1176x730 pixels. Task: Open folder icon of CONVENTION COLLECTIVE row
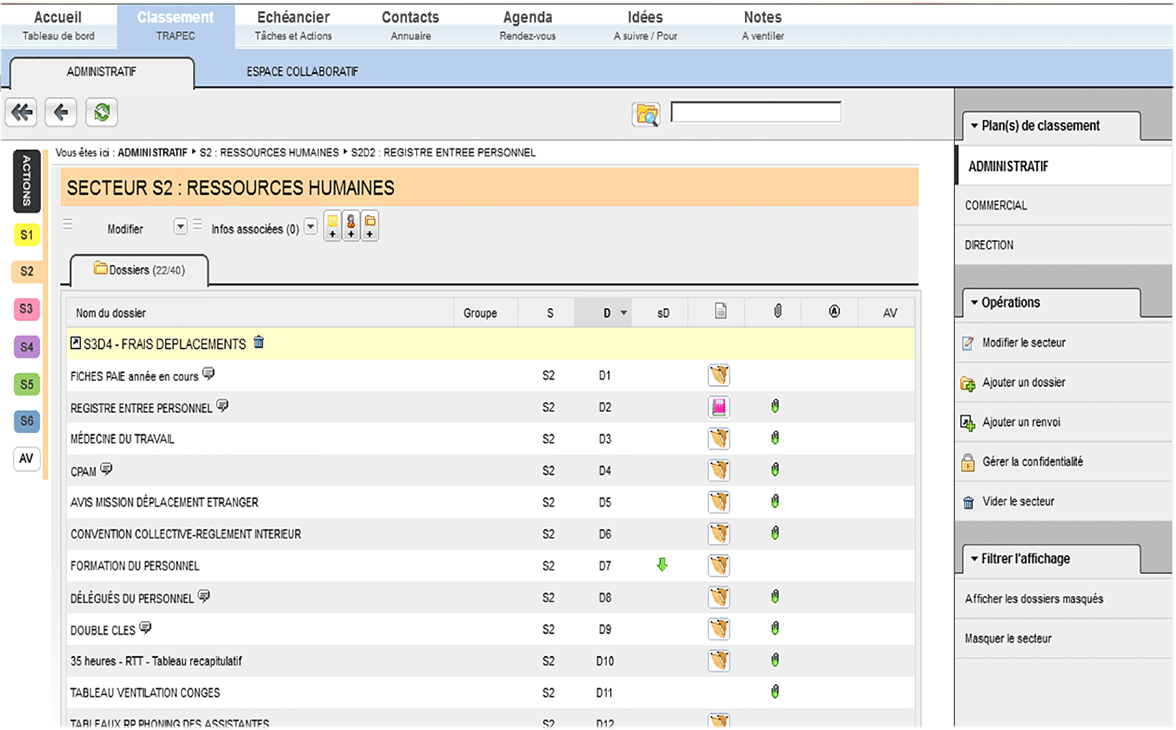718,533
